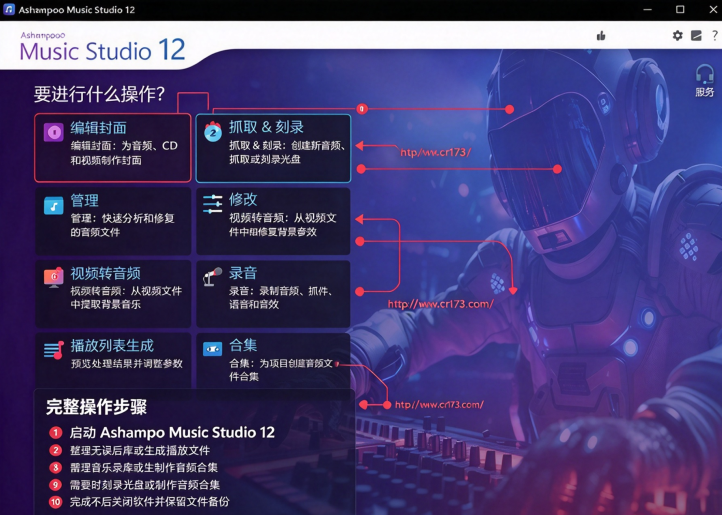Open help with the question mark icon
The height and width of the screenshot is (515, 722).
click(x=715, y=35)
